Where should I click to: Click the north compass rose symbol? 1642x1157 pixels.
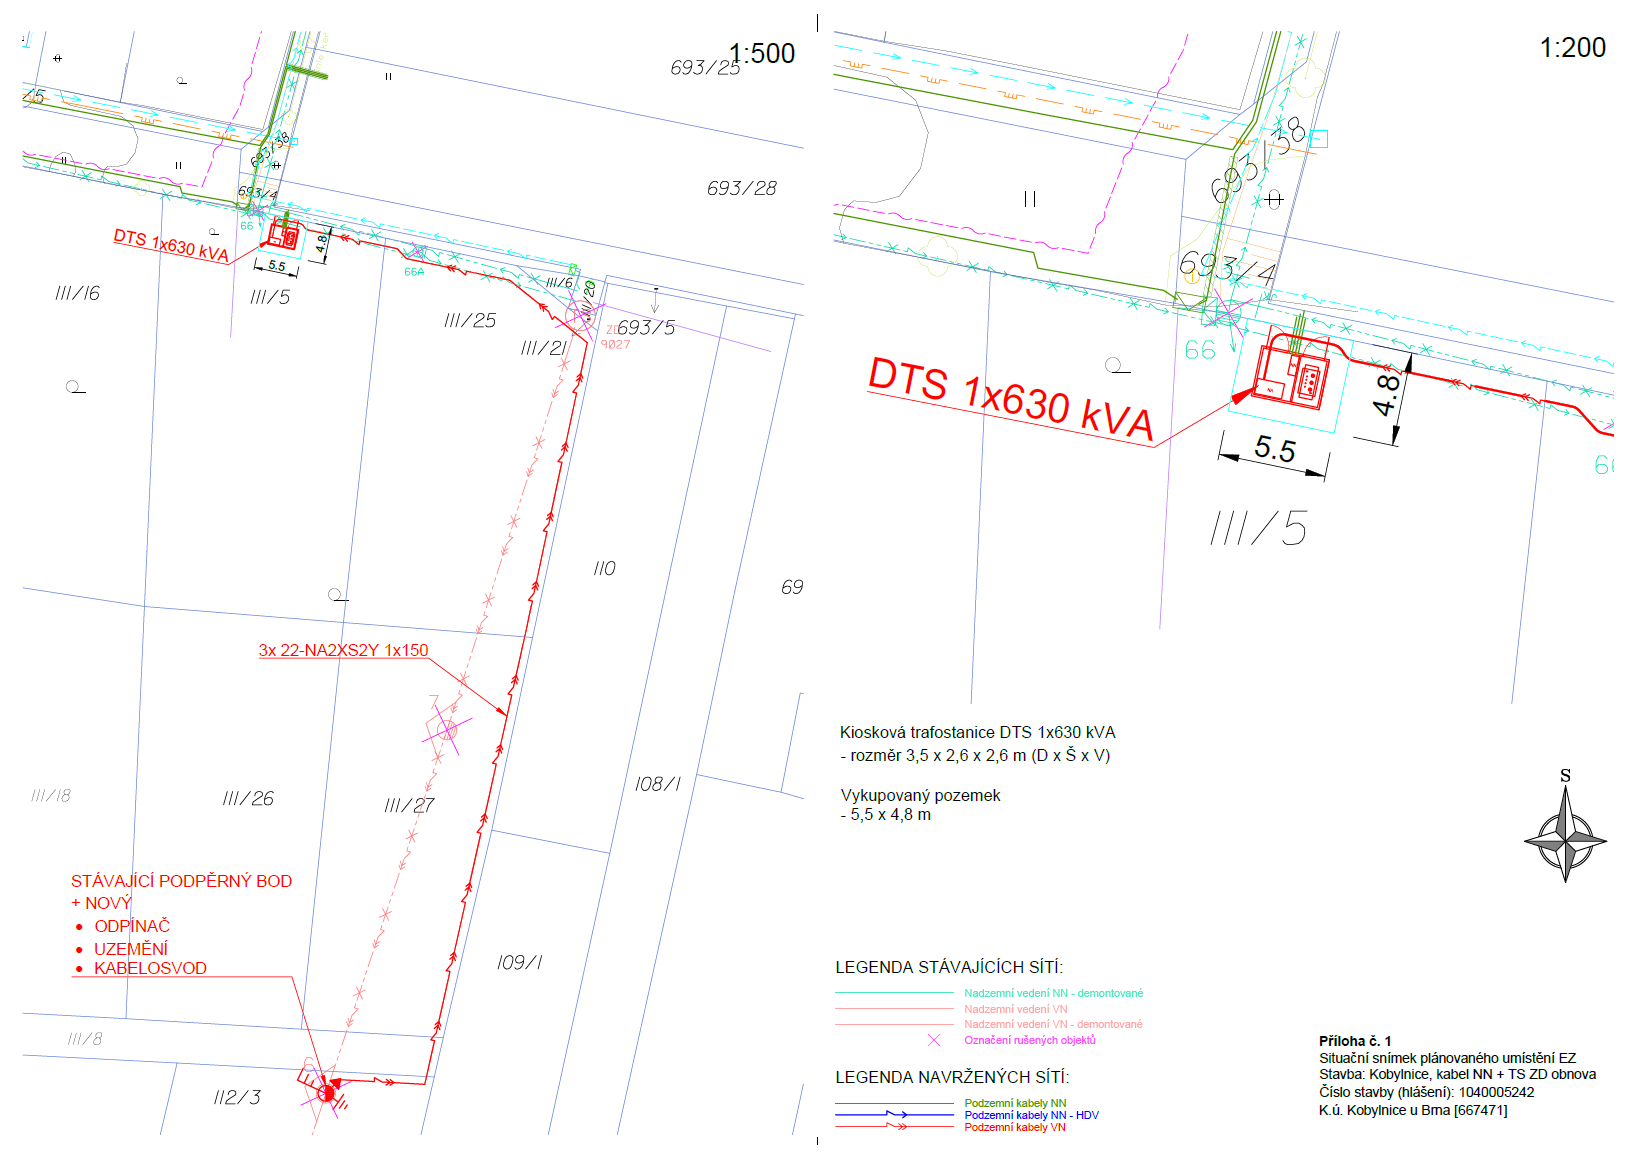[x=1565, y=835]
